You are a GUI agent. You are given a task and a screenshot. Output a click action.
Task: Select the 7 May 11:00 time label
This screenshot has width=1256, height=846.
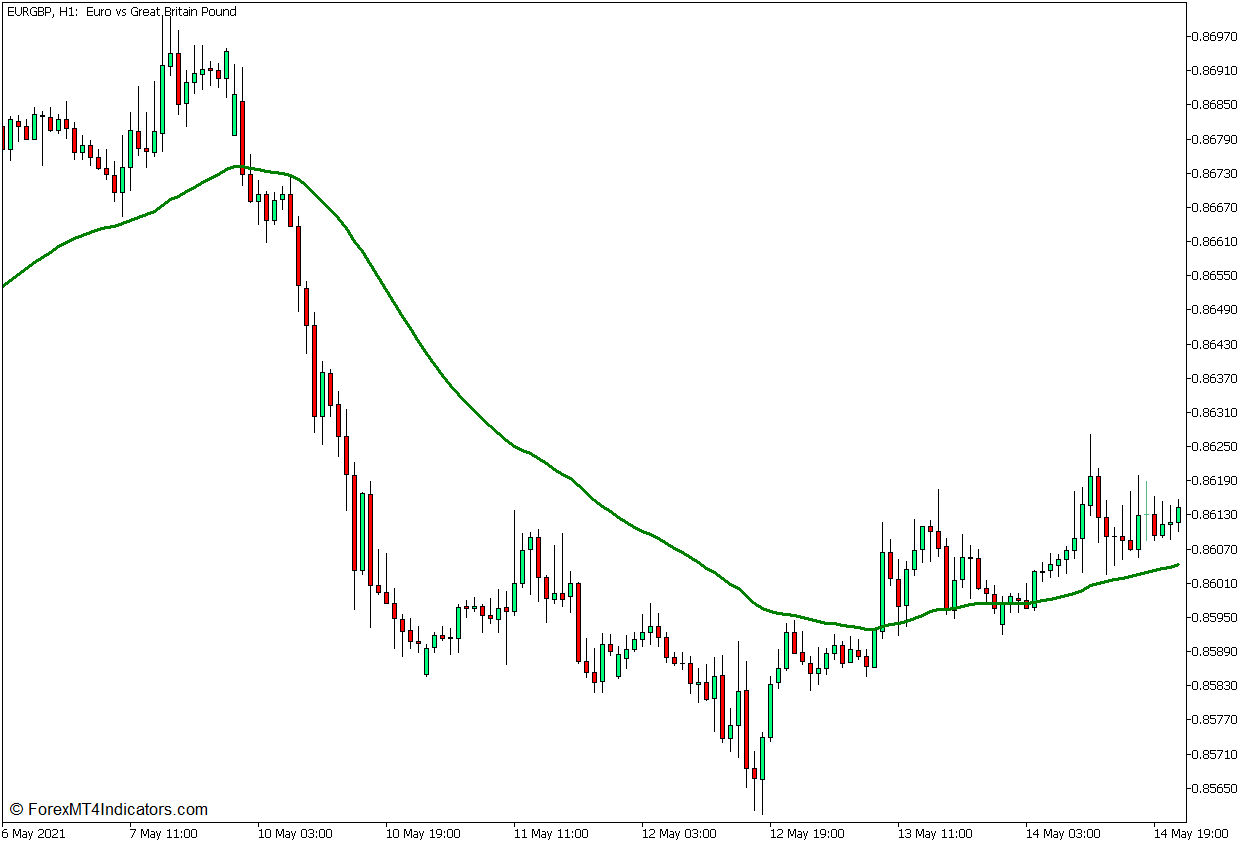point(163,833)
